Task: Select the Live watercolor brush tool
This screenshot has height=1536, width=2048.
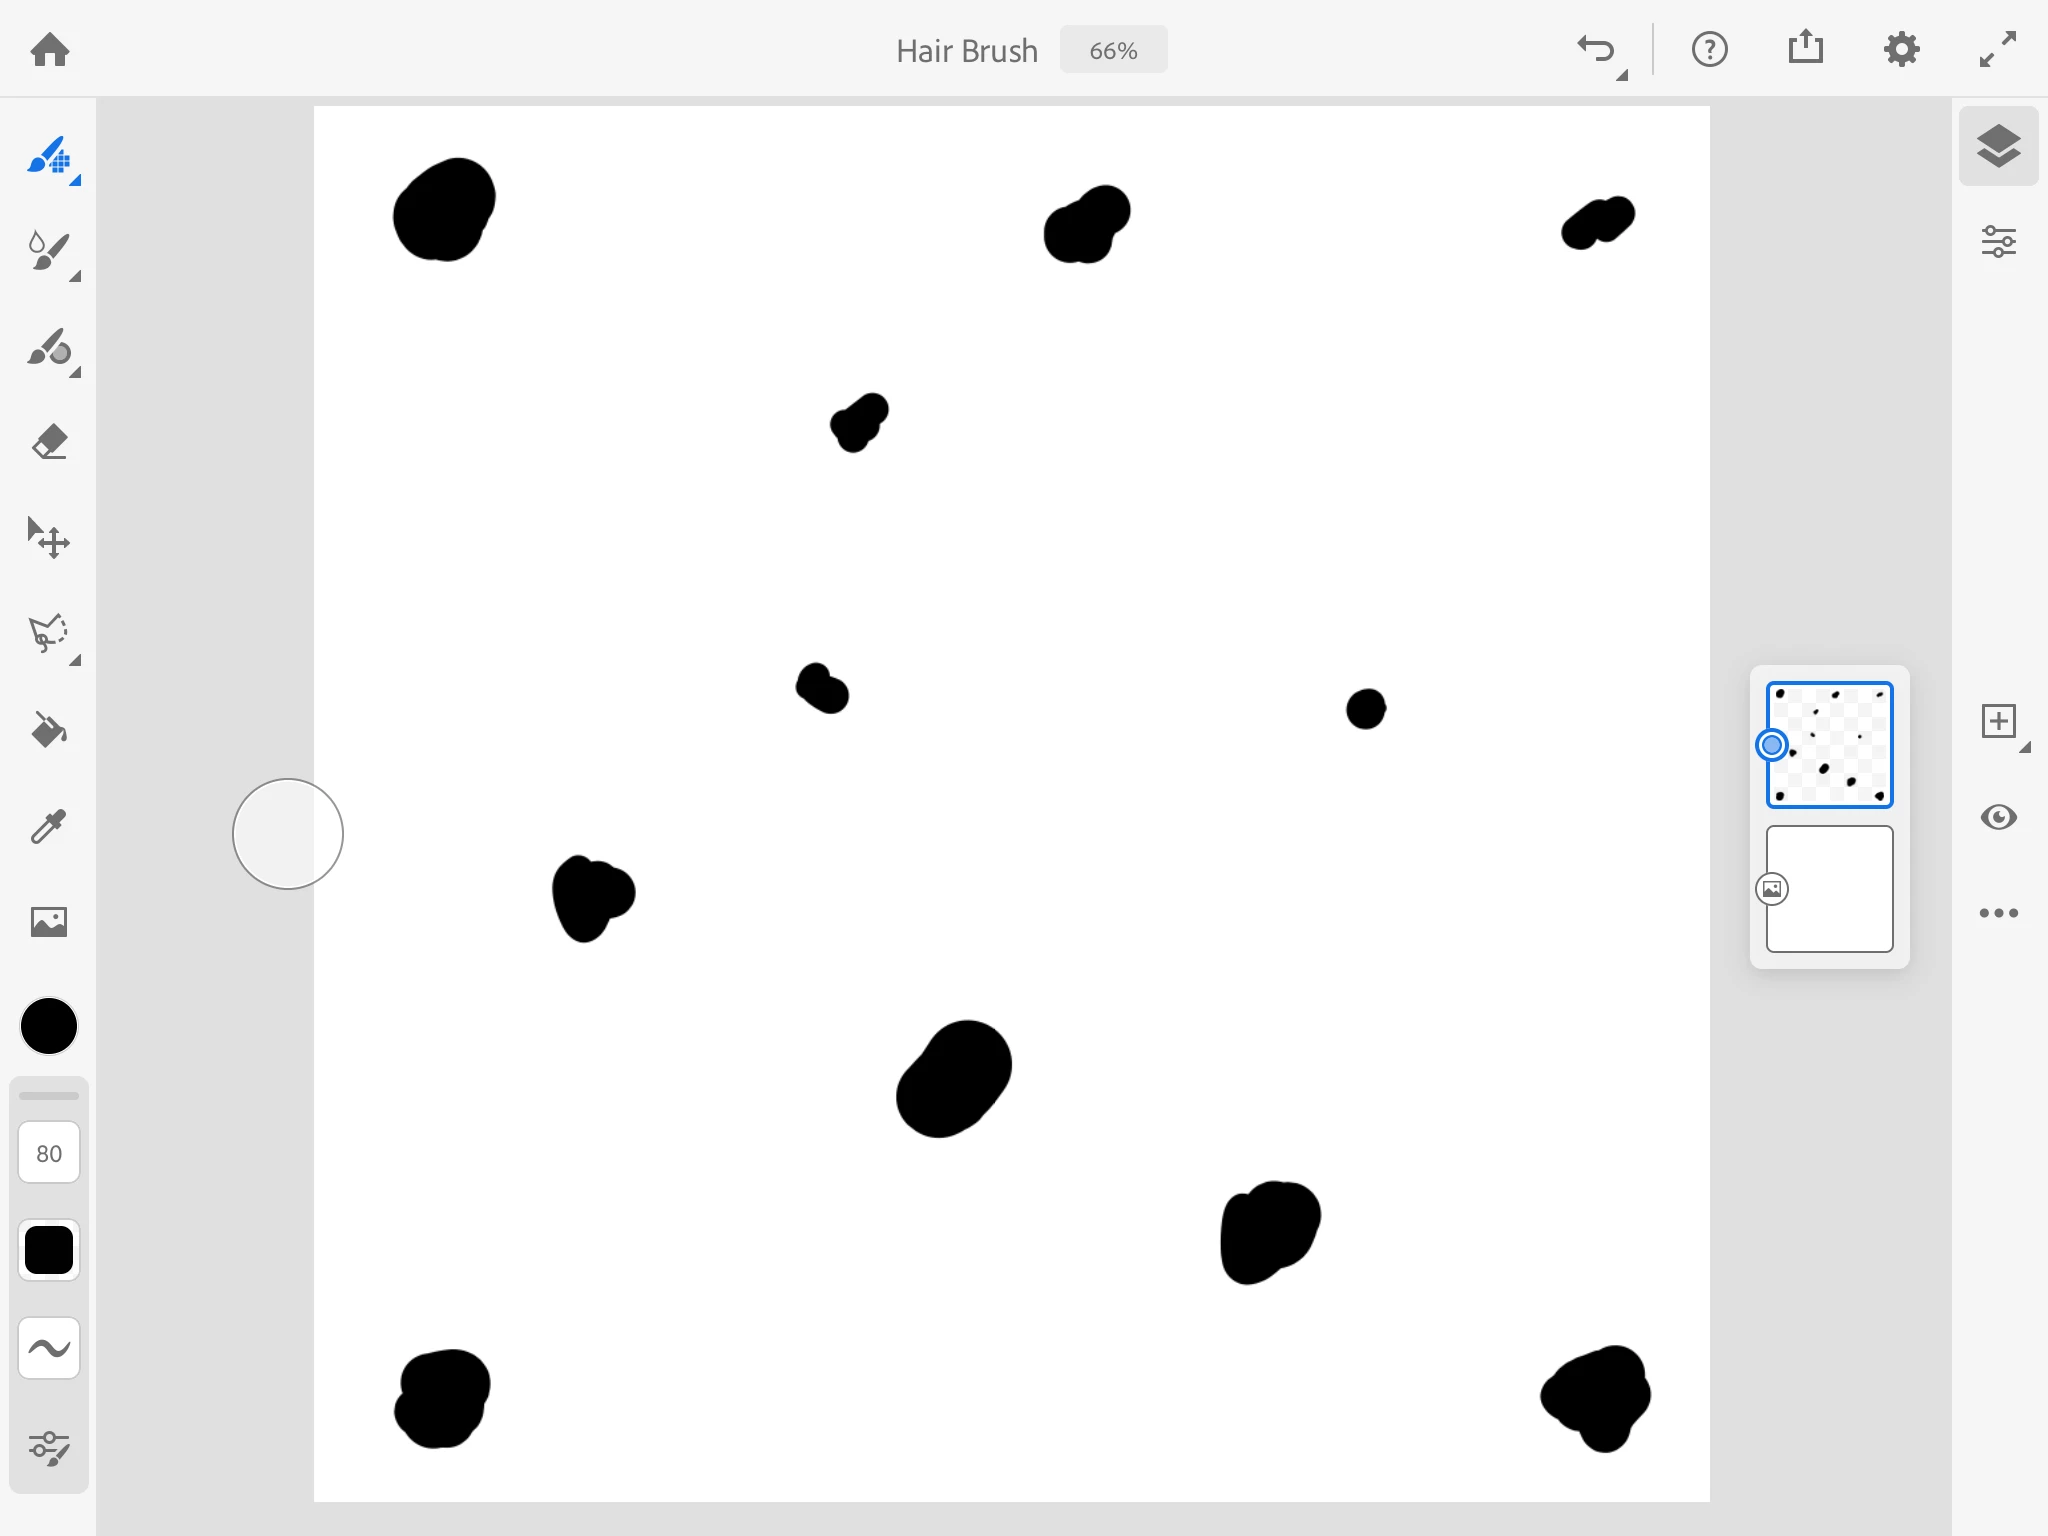Action: [49, 252]
